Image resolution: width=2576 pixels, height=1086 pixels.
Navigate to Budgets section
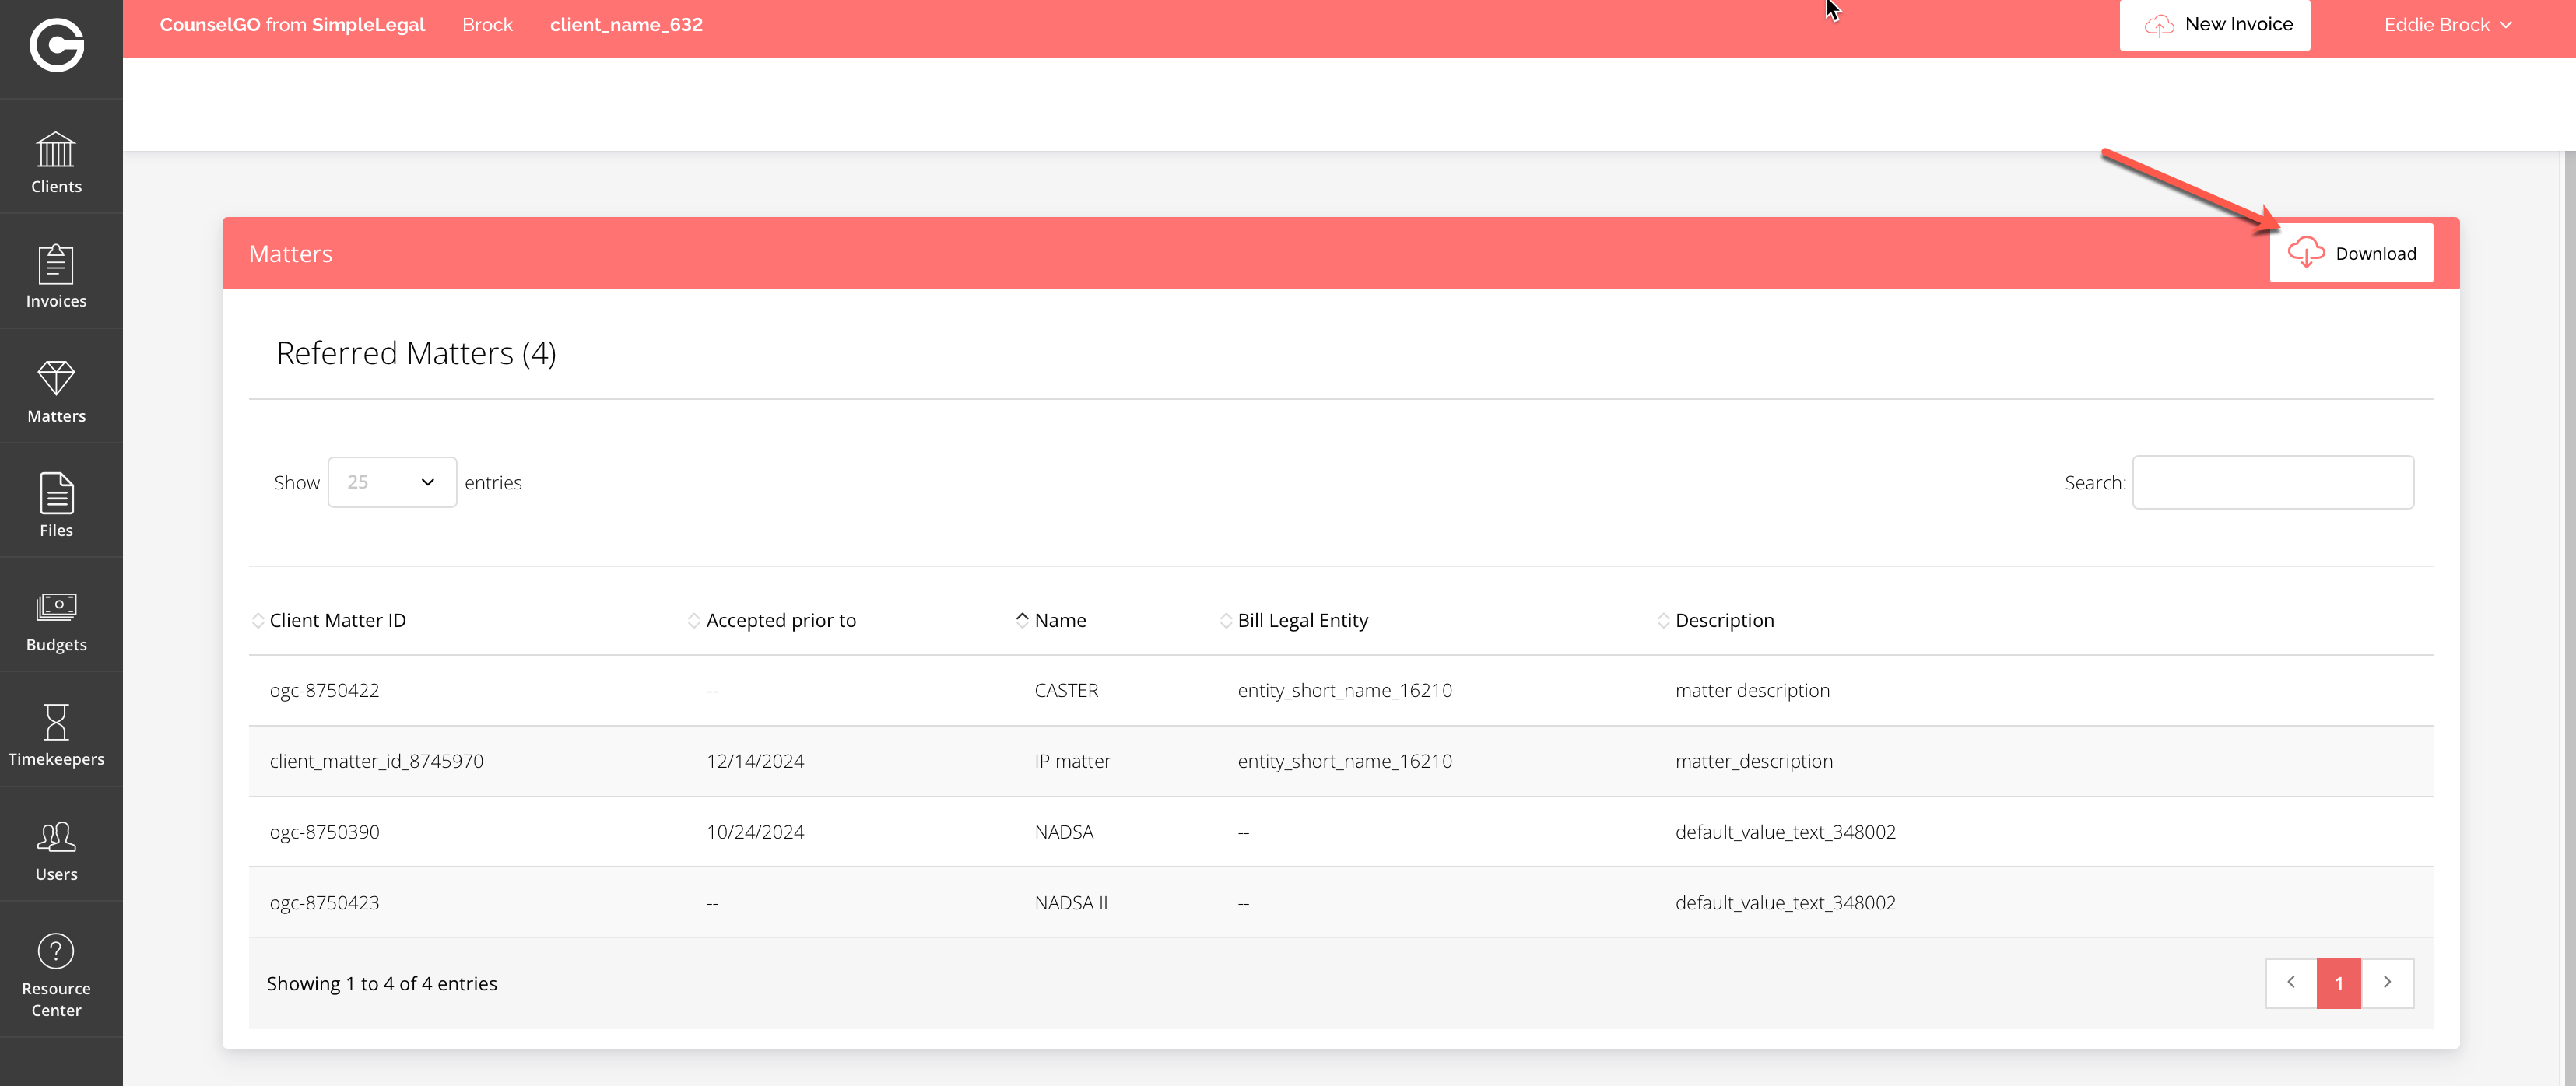point(56,620)
